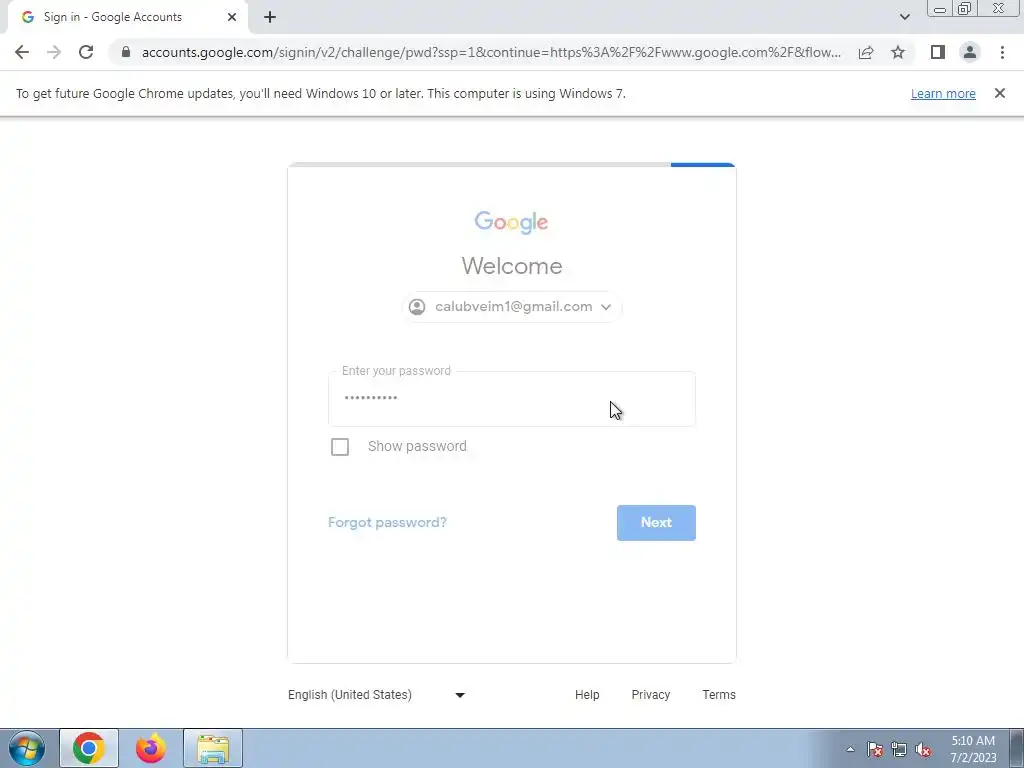Minimize the Chrome window

(x=940, y=9)
